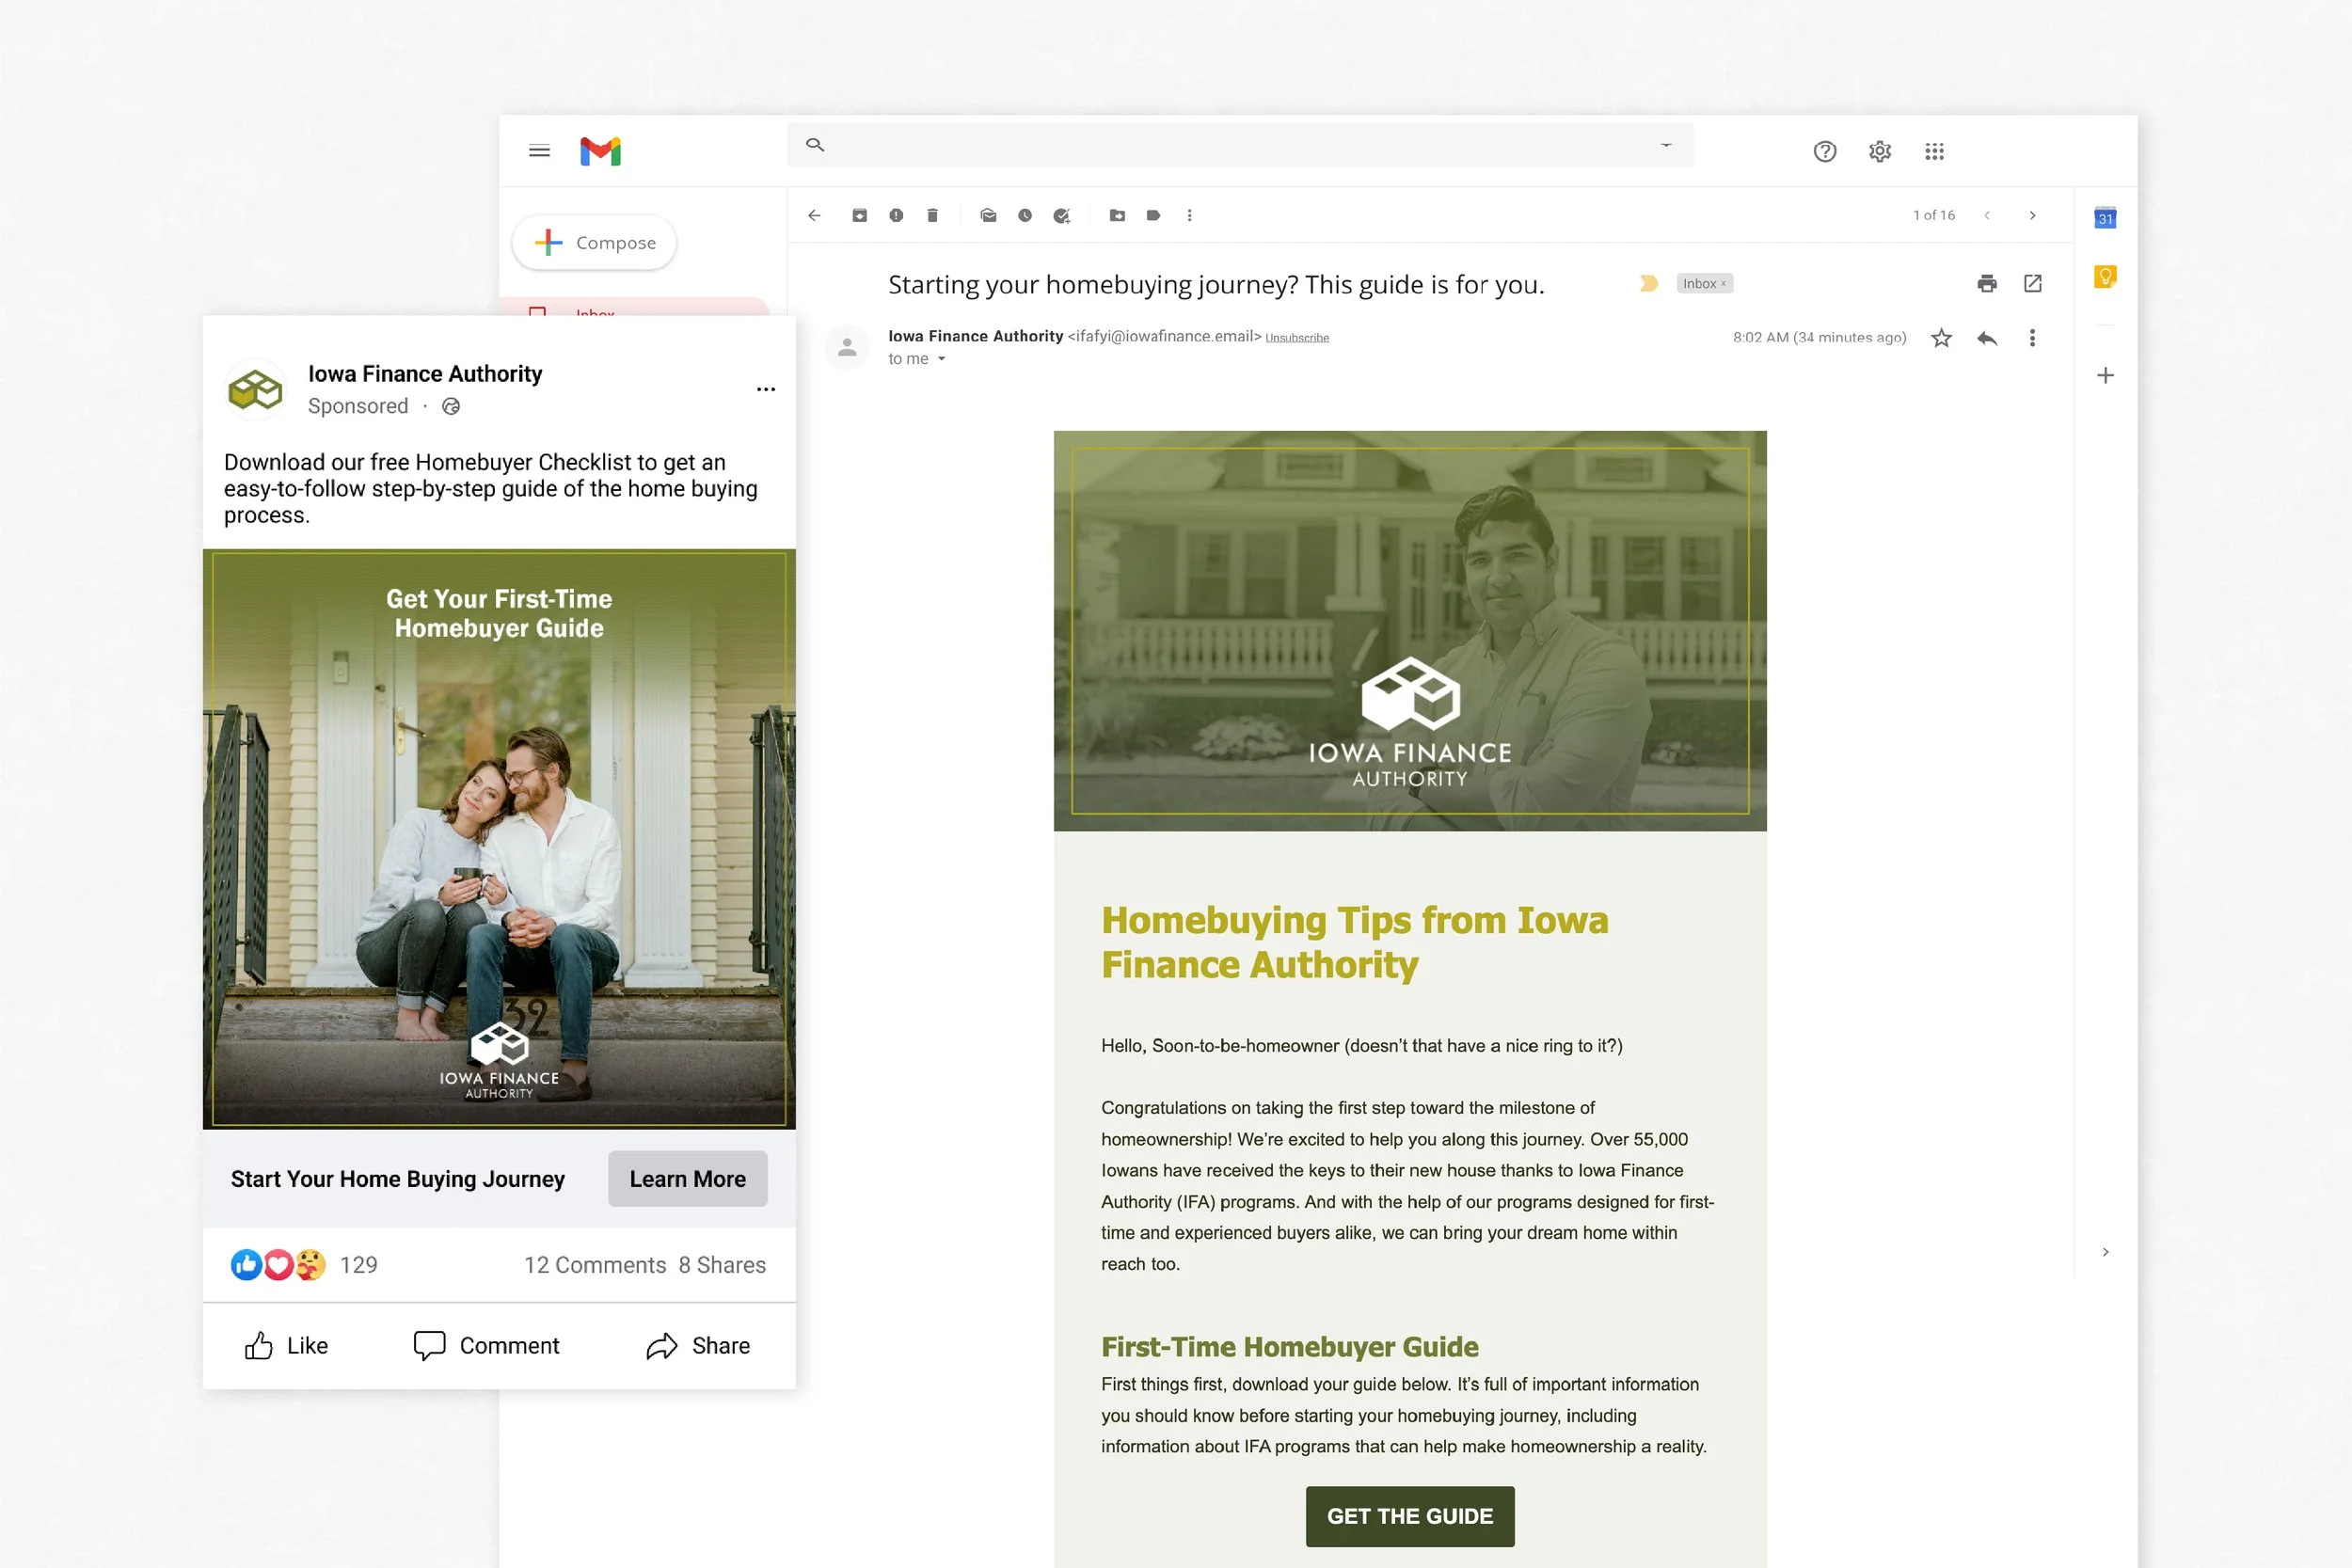Star this message
The width and height of the screenshot is (2352, 1568).
point(1941,338)
